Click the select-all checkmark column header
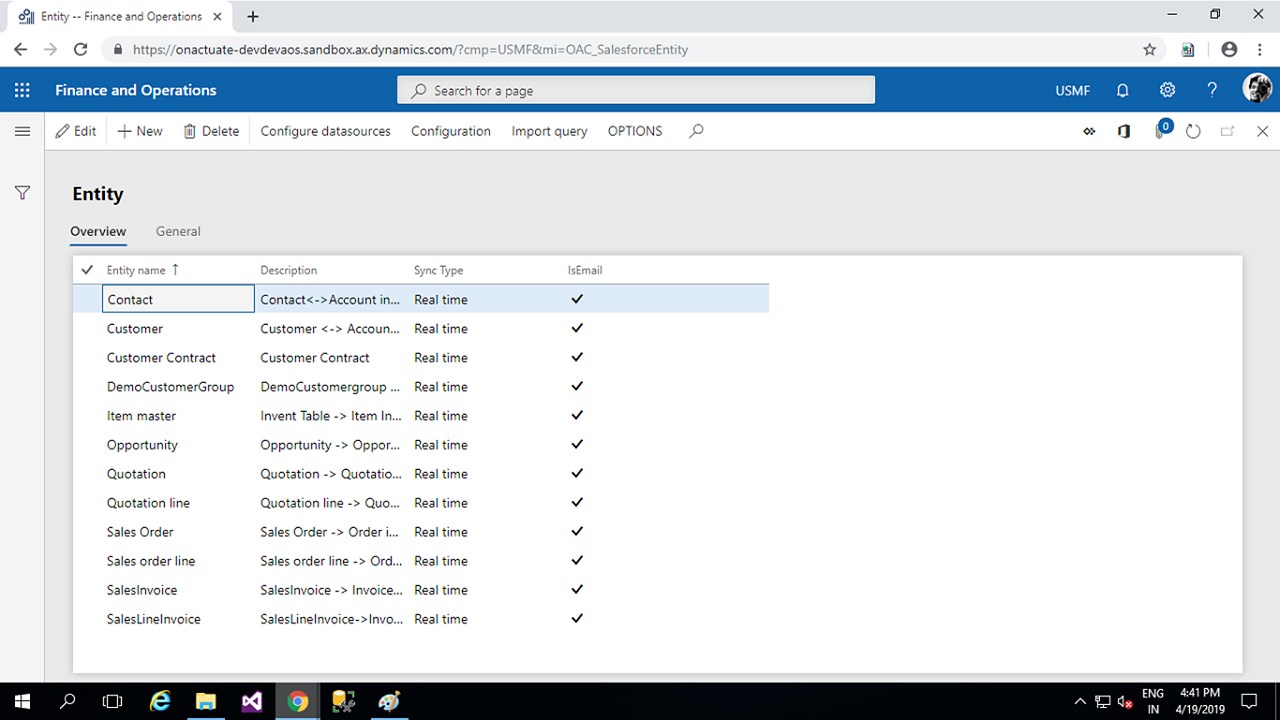The width and height of the screenshot is (1280, 720). coord(86,270)
